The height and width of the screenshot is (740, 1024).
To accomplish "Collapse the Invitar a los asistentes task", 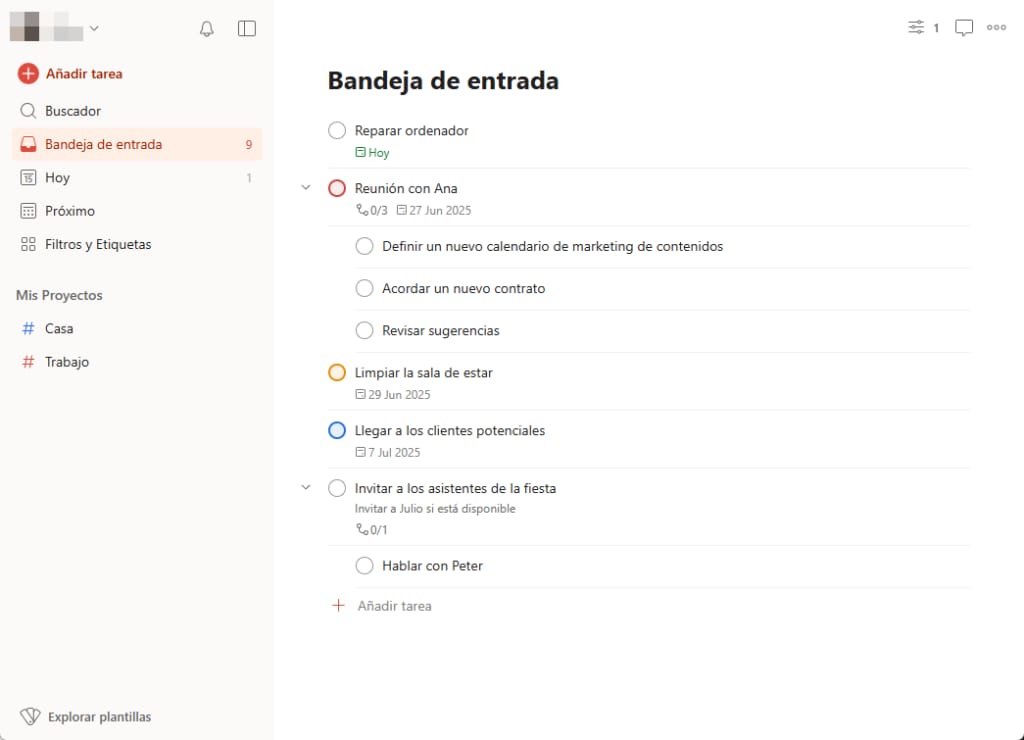I will pyautogui.click(x=306, y=487).
